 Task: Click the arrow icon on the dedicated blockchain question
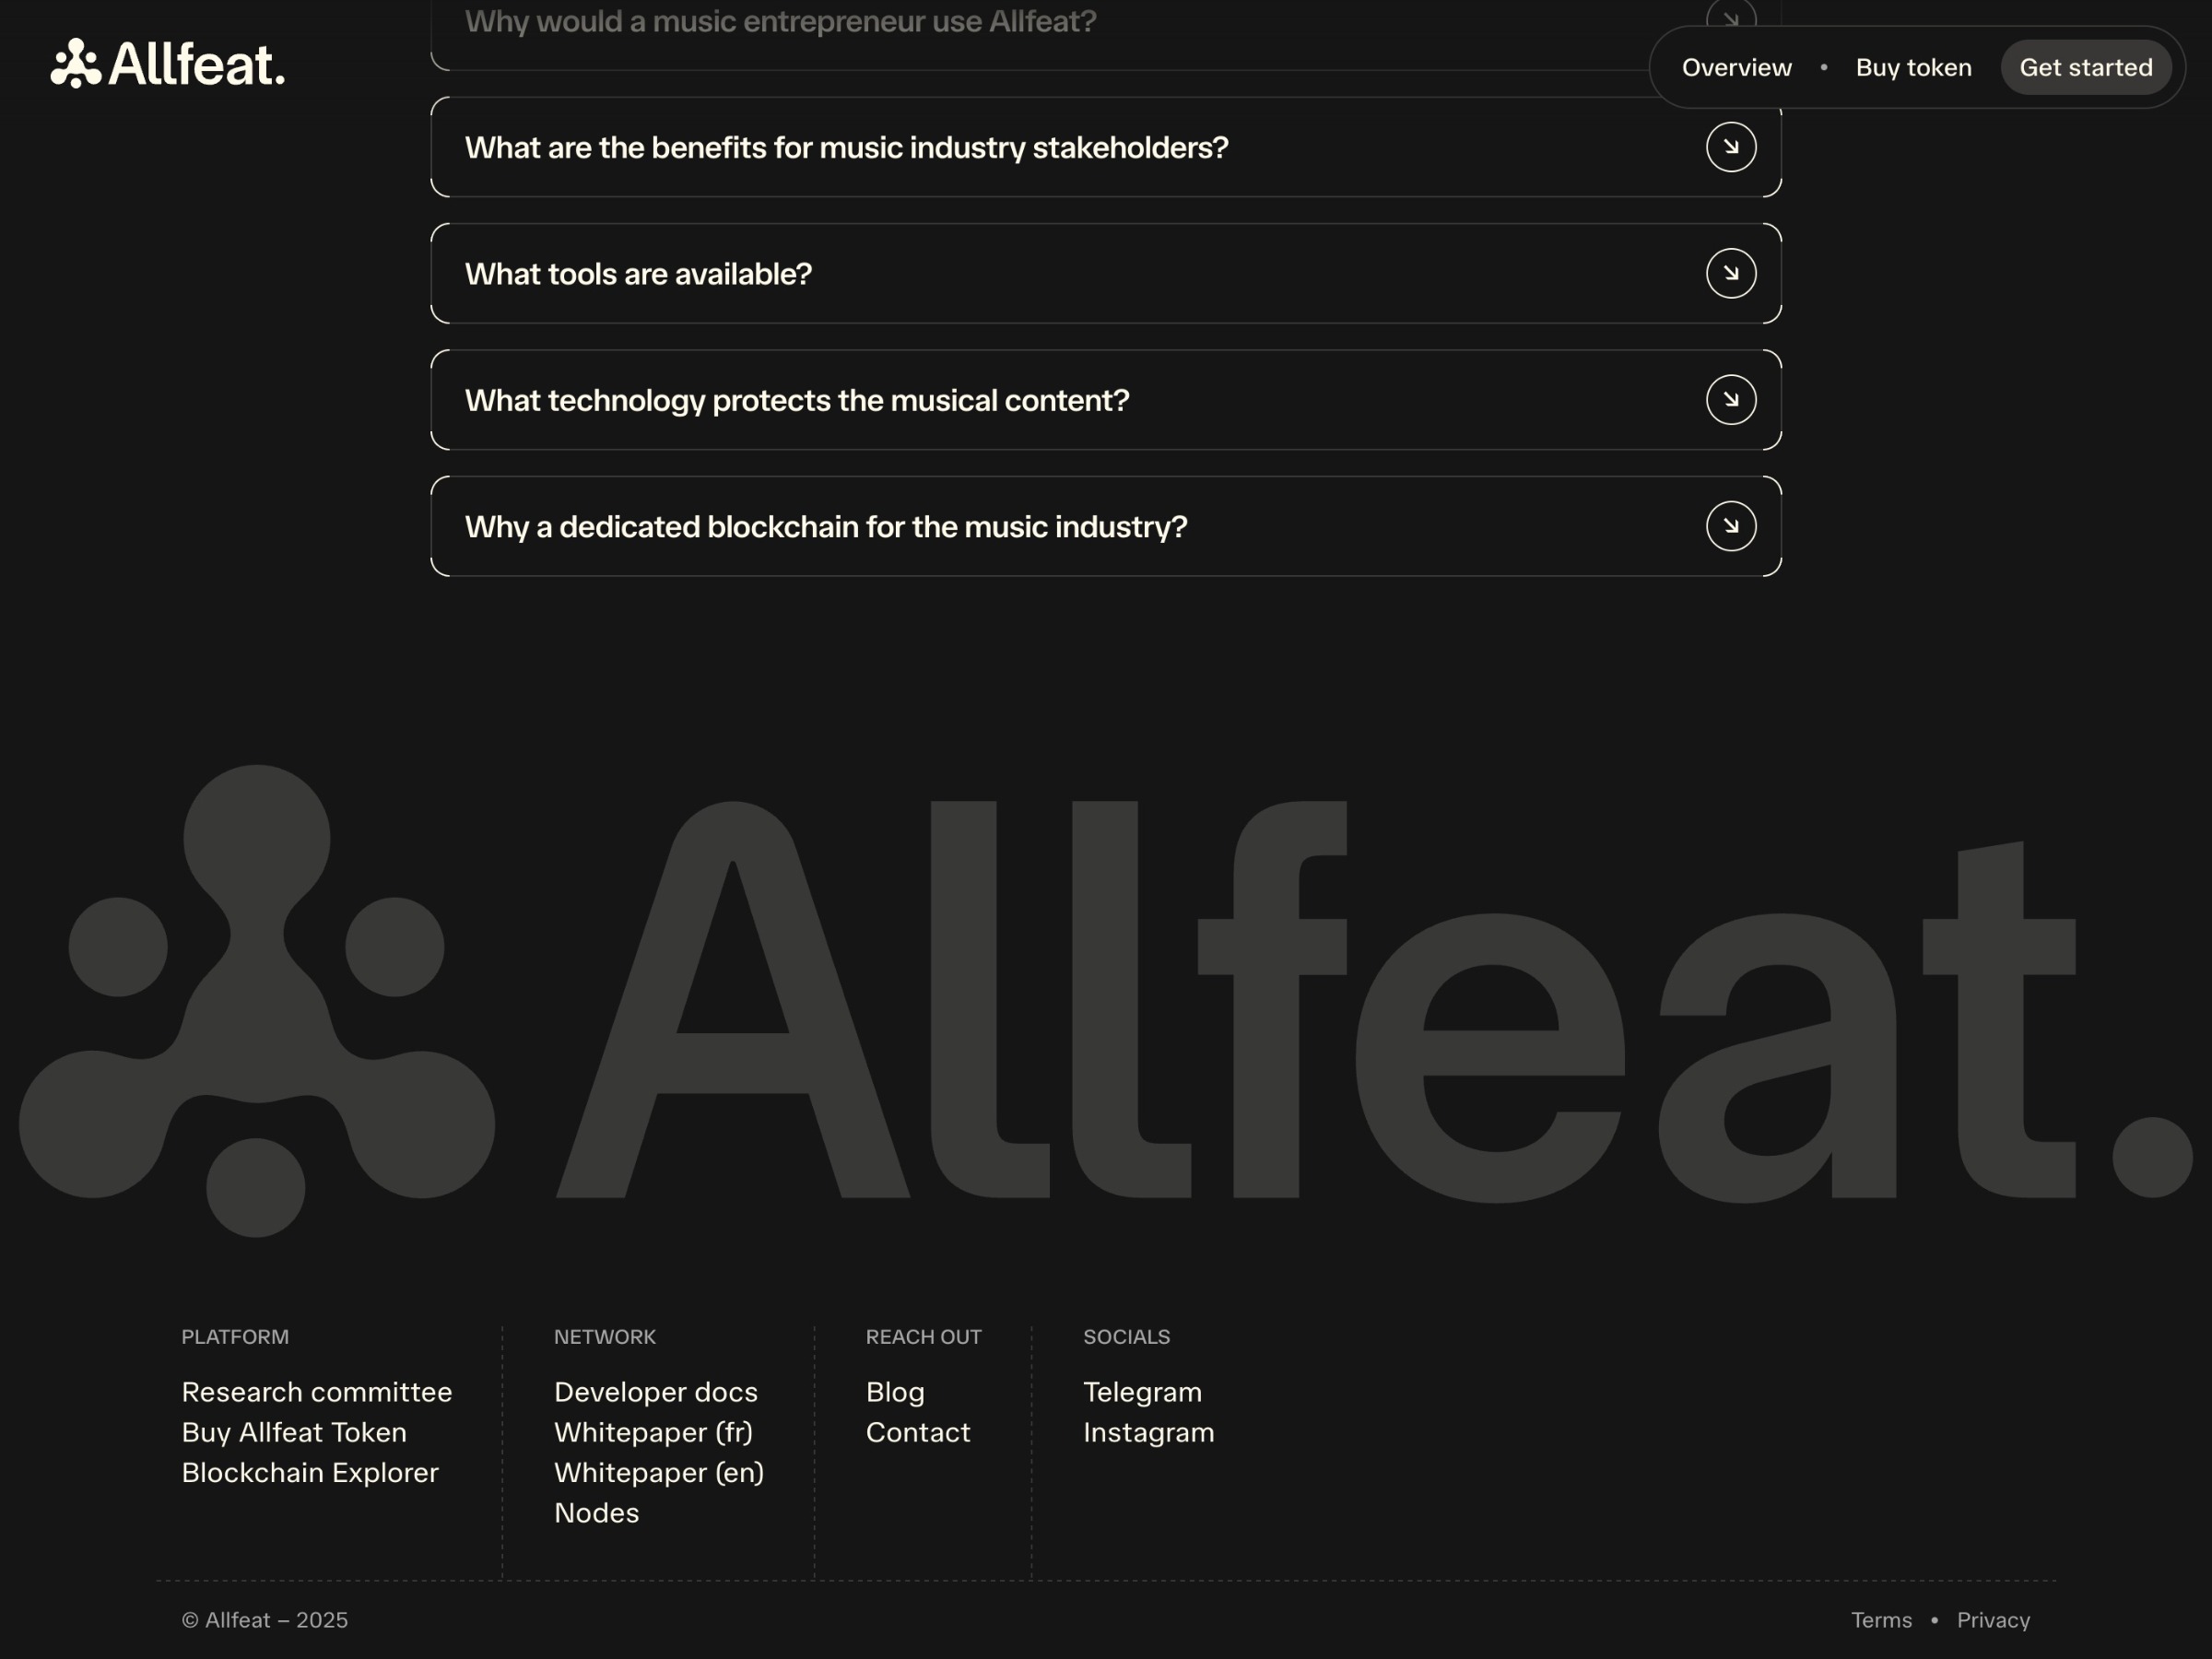[x=1731, y=526]
